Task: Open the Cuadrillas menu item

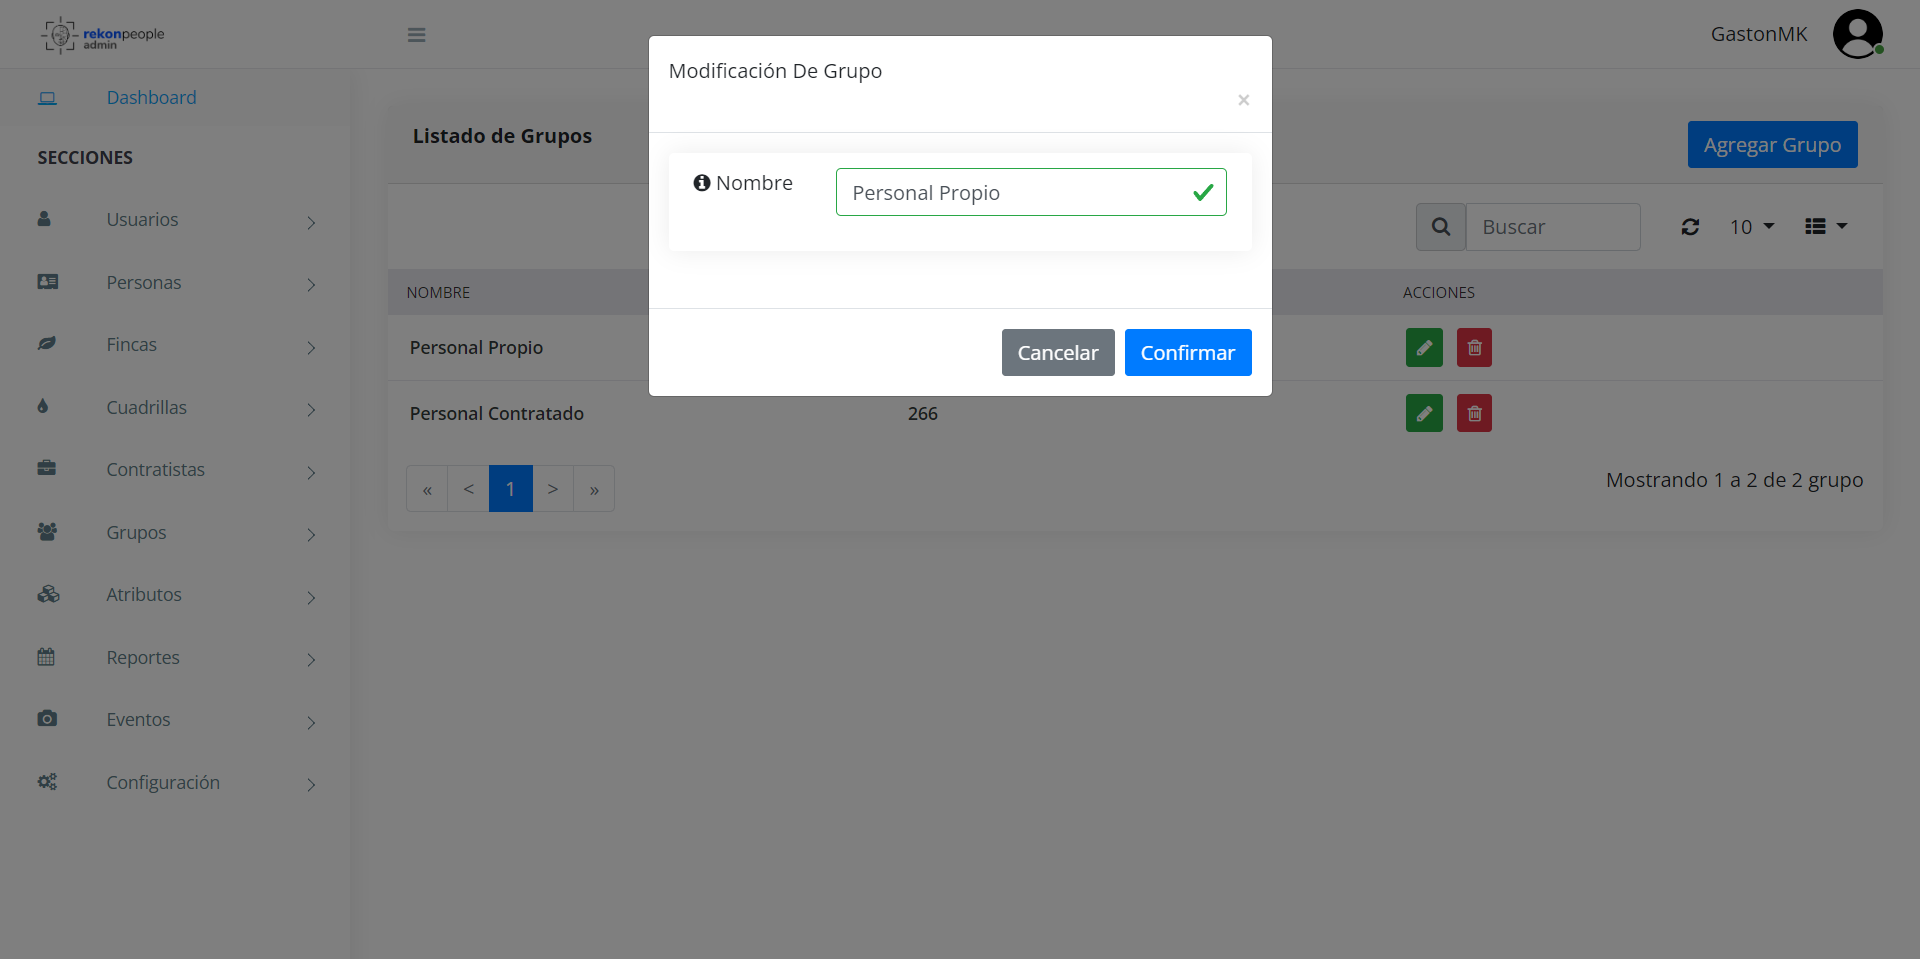Action: pos(146,408)
